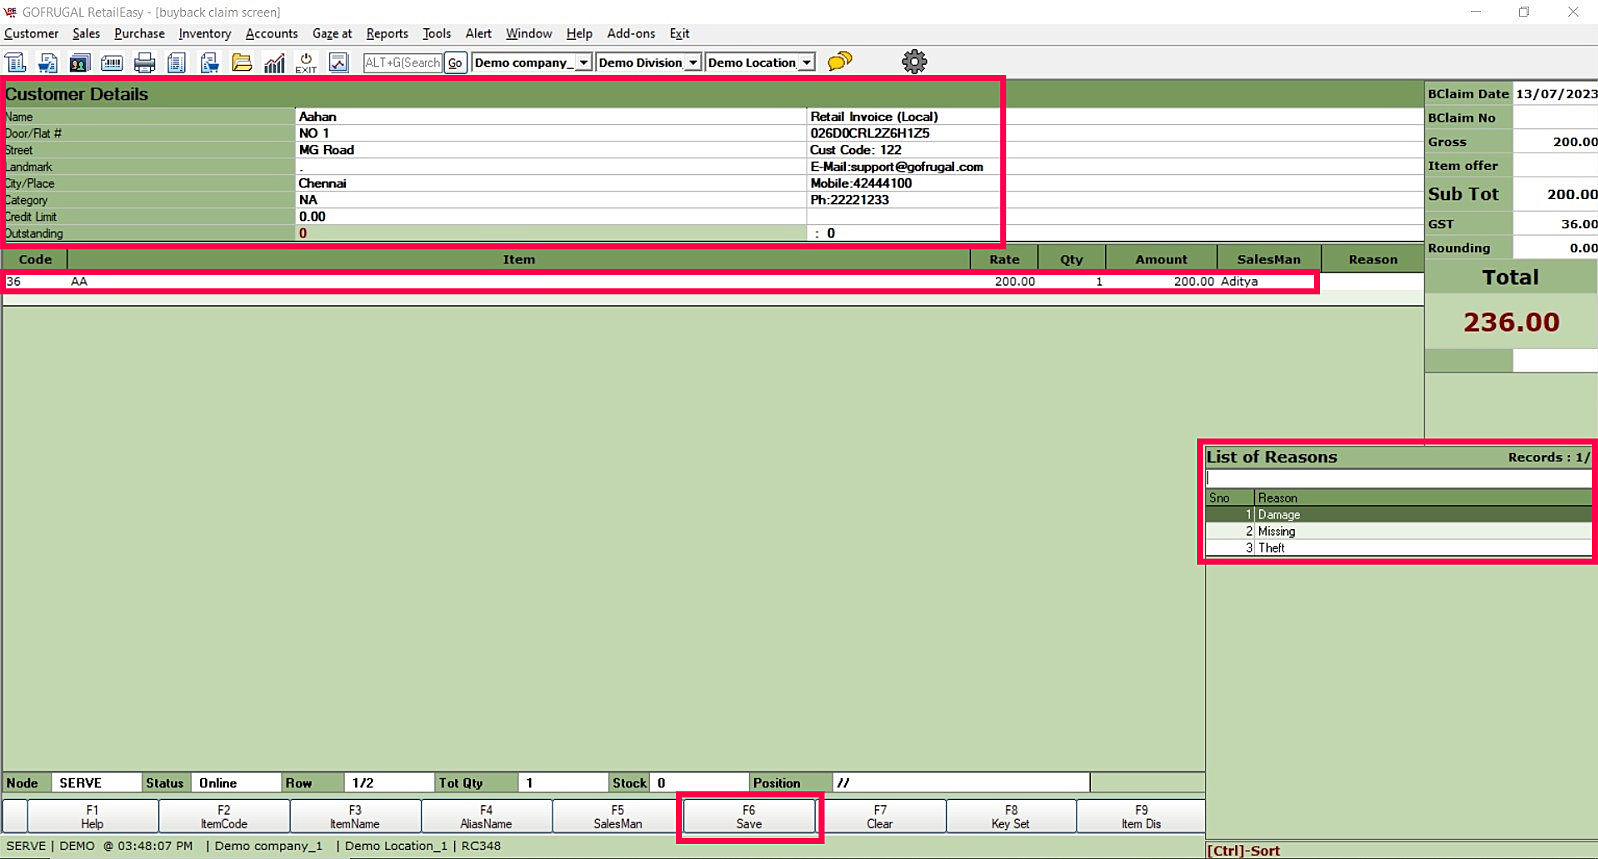Select the Missing reason row

pos(1398,531)
